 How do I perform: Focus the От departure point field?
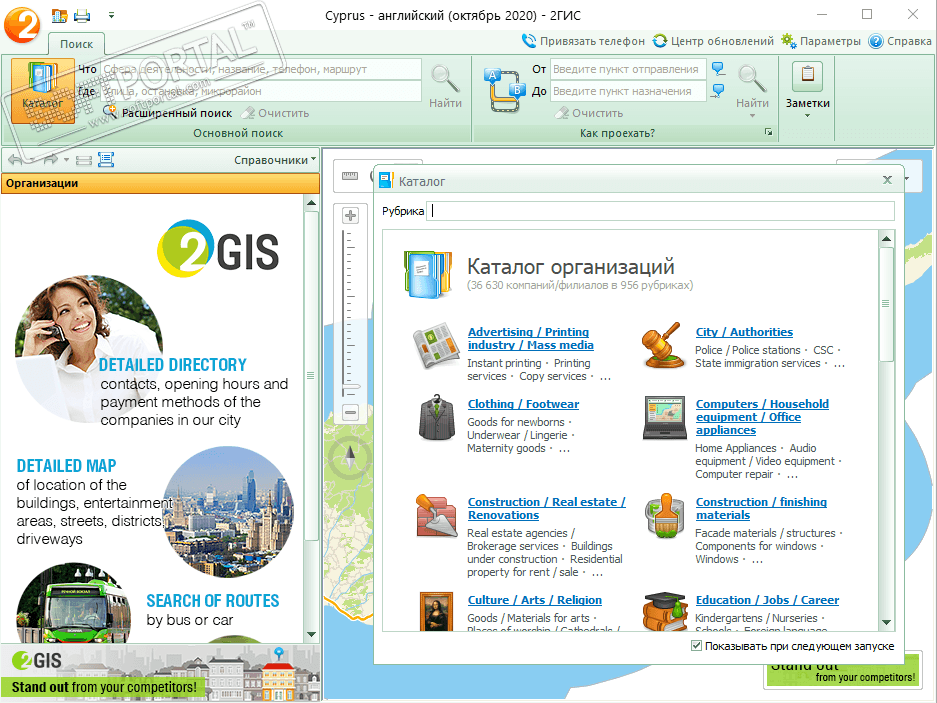click(628, 69)
